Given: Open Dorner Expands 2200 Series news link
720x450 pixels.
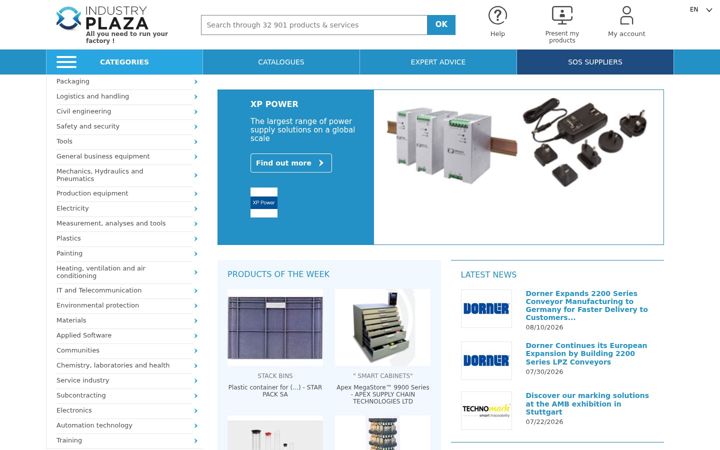Looking at the screenshot, I should click(x=586, y=305).
